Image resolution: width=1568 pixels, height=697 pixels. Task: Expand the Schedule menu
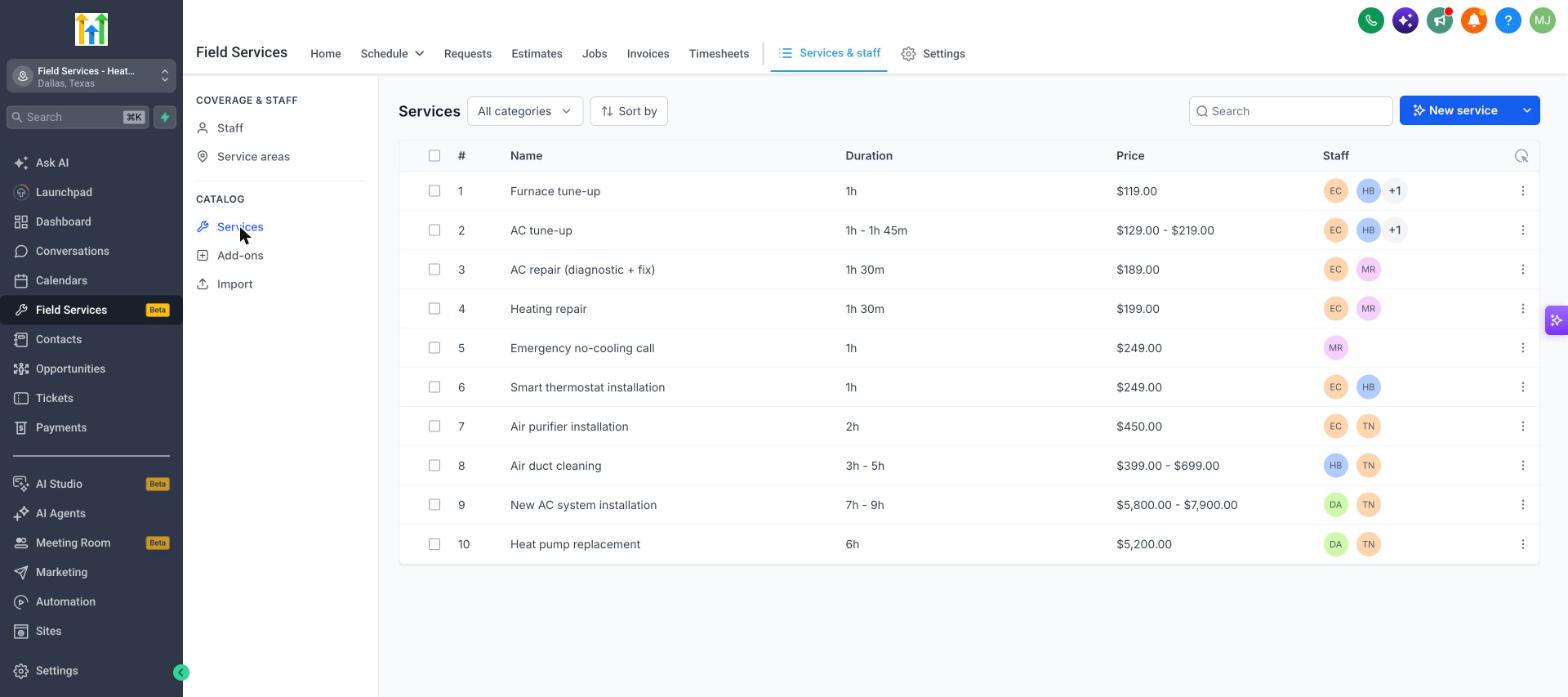click(x=392, y=54)
